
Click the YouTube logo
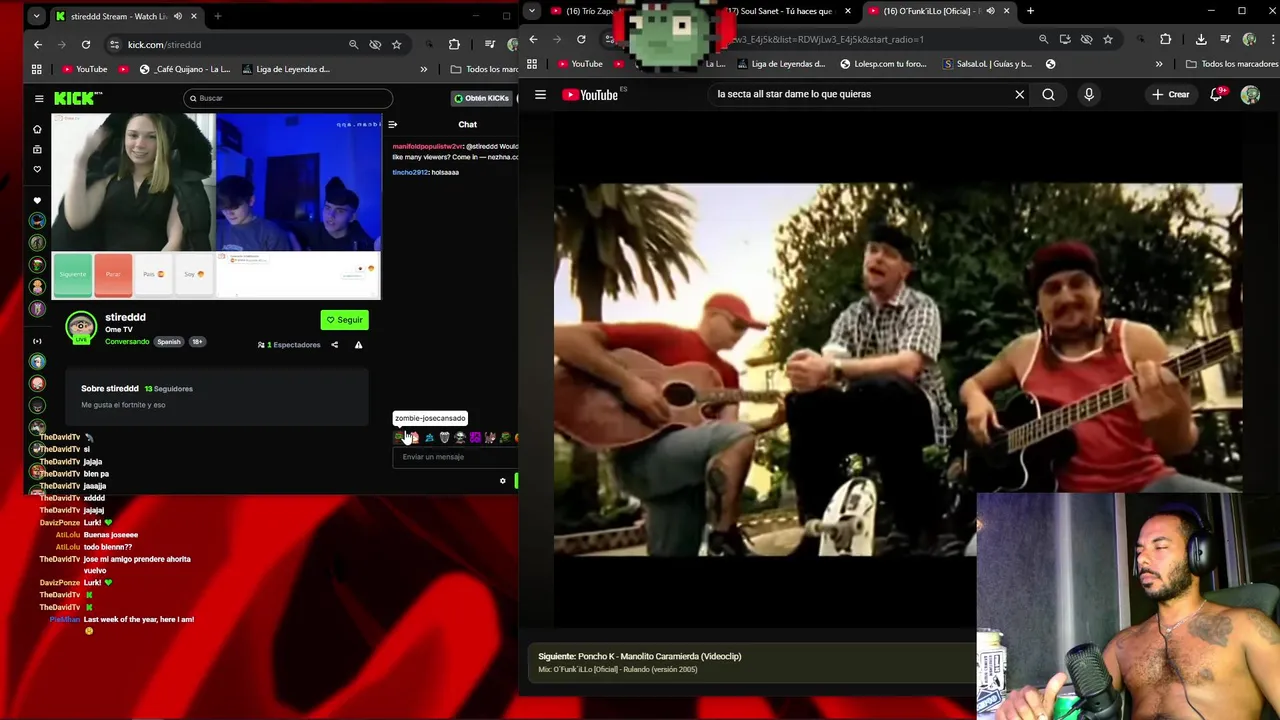point(590,95)
